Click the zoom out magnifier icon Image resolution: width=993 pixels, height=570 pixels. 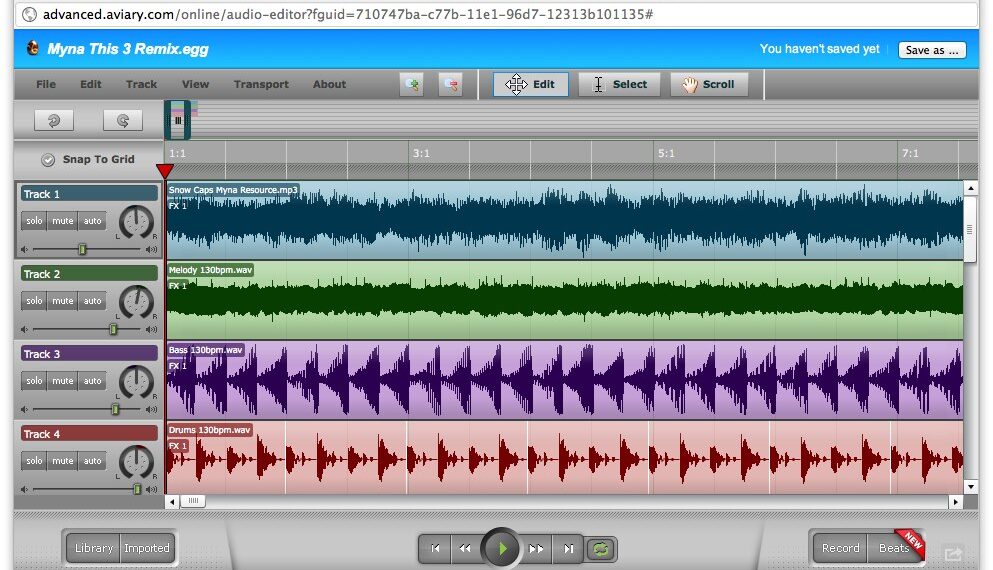click(450, 85)
